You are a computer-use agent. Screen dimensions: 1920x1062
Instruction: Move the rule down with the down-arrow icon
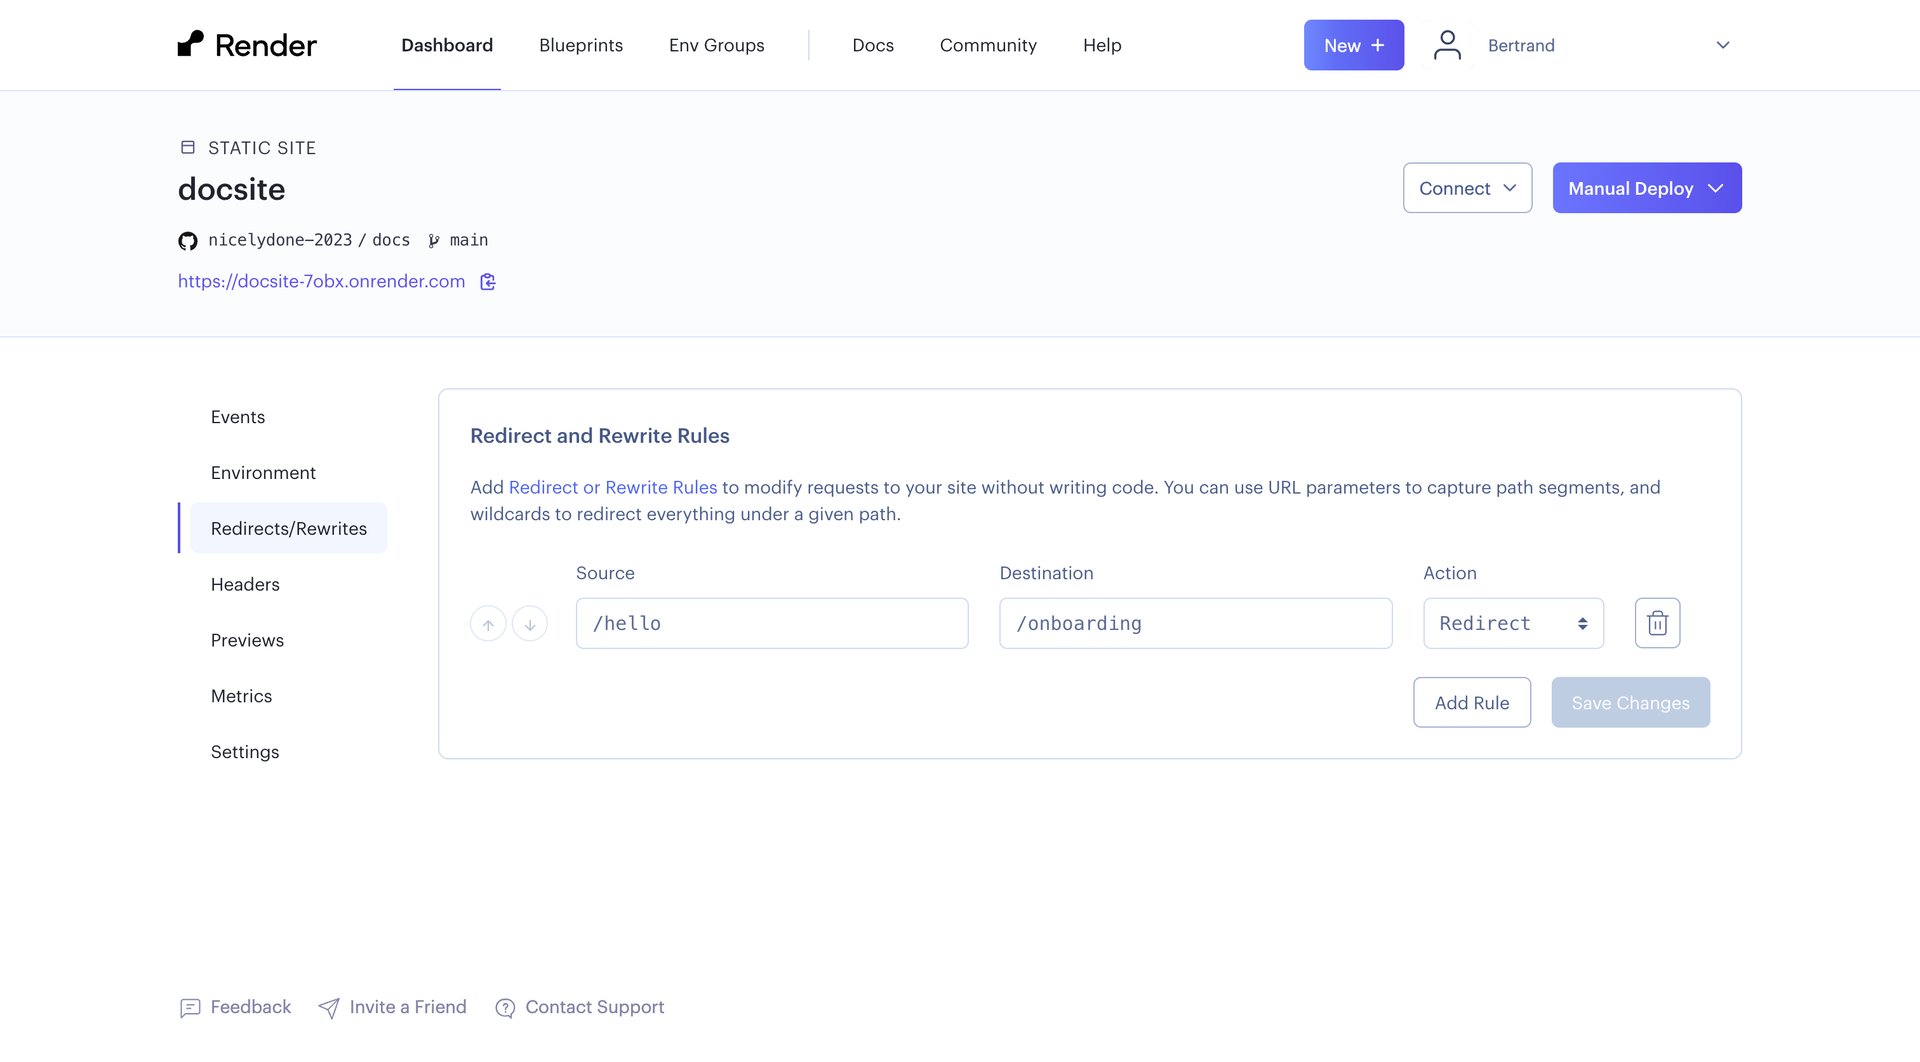coord(530,622)
